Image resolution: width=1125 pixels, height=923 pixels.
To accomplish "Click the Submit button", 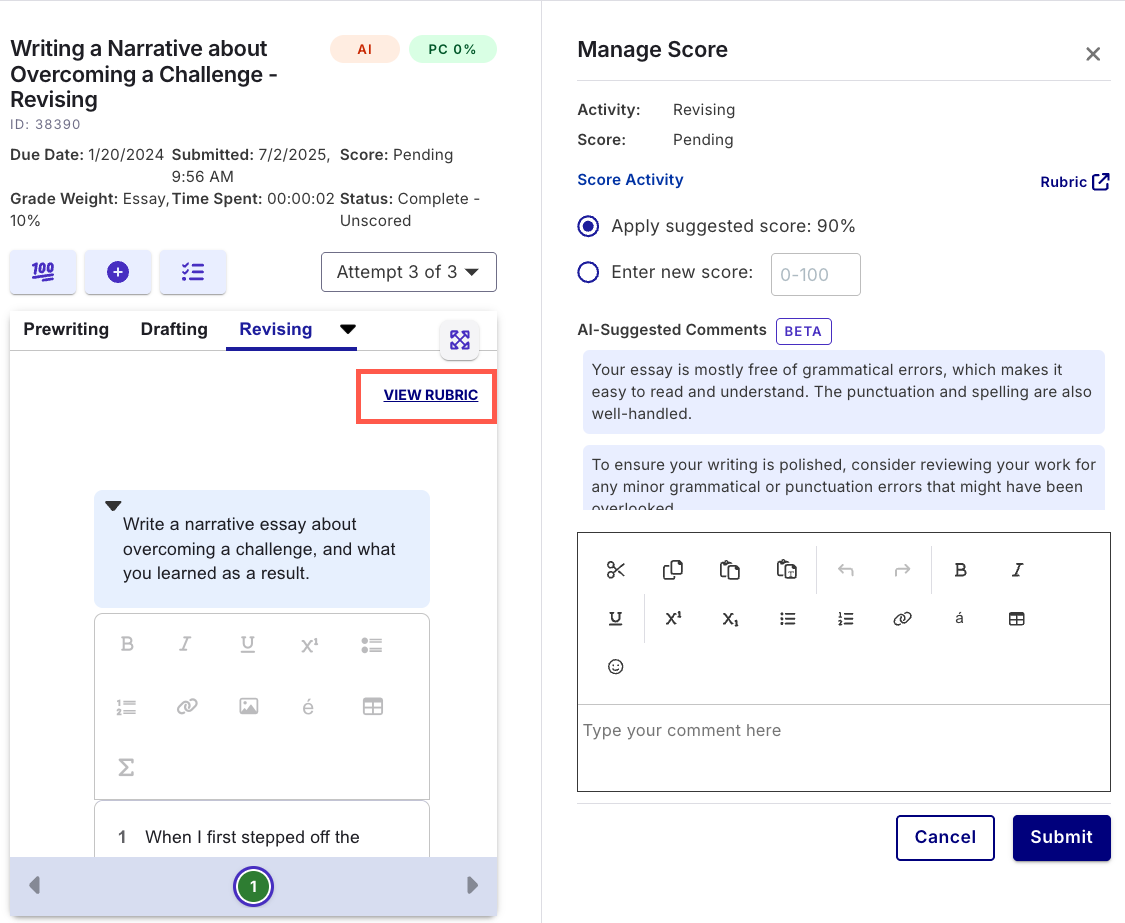I will 1061,837.
